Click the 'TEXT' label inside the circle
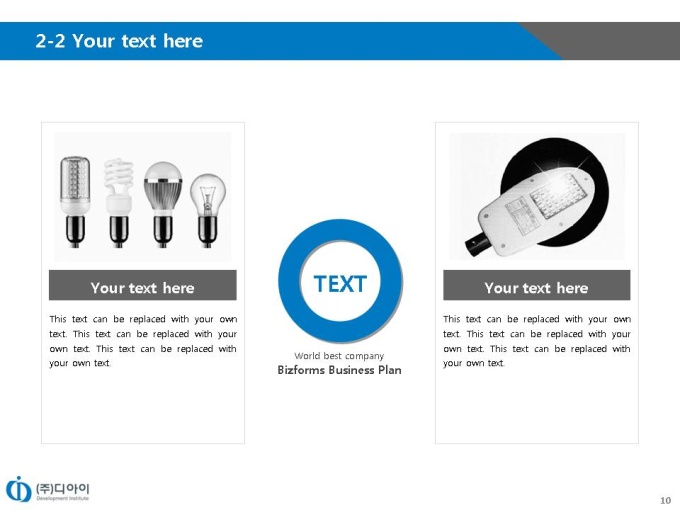This screenshot has height=510, width=680. pyautogui.click(x=340, y=284)
